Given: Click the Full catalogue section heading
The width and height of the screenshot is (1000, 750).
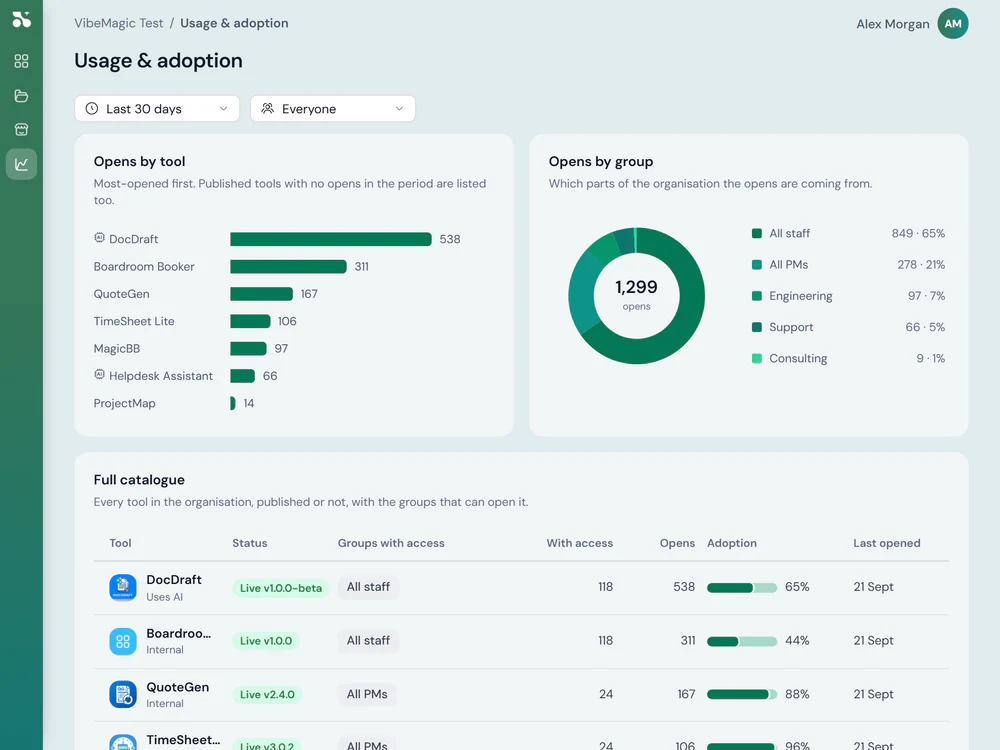Looking at the screenshot, I should click(139, 480).
